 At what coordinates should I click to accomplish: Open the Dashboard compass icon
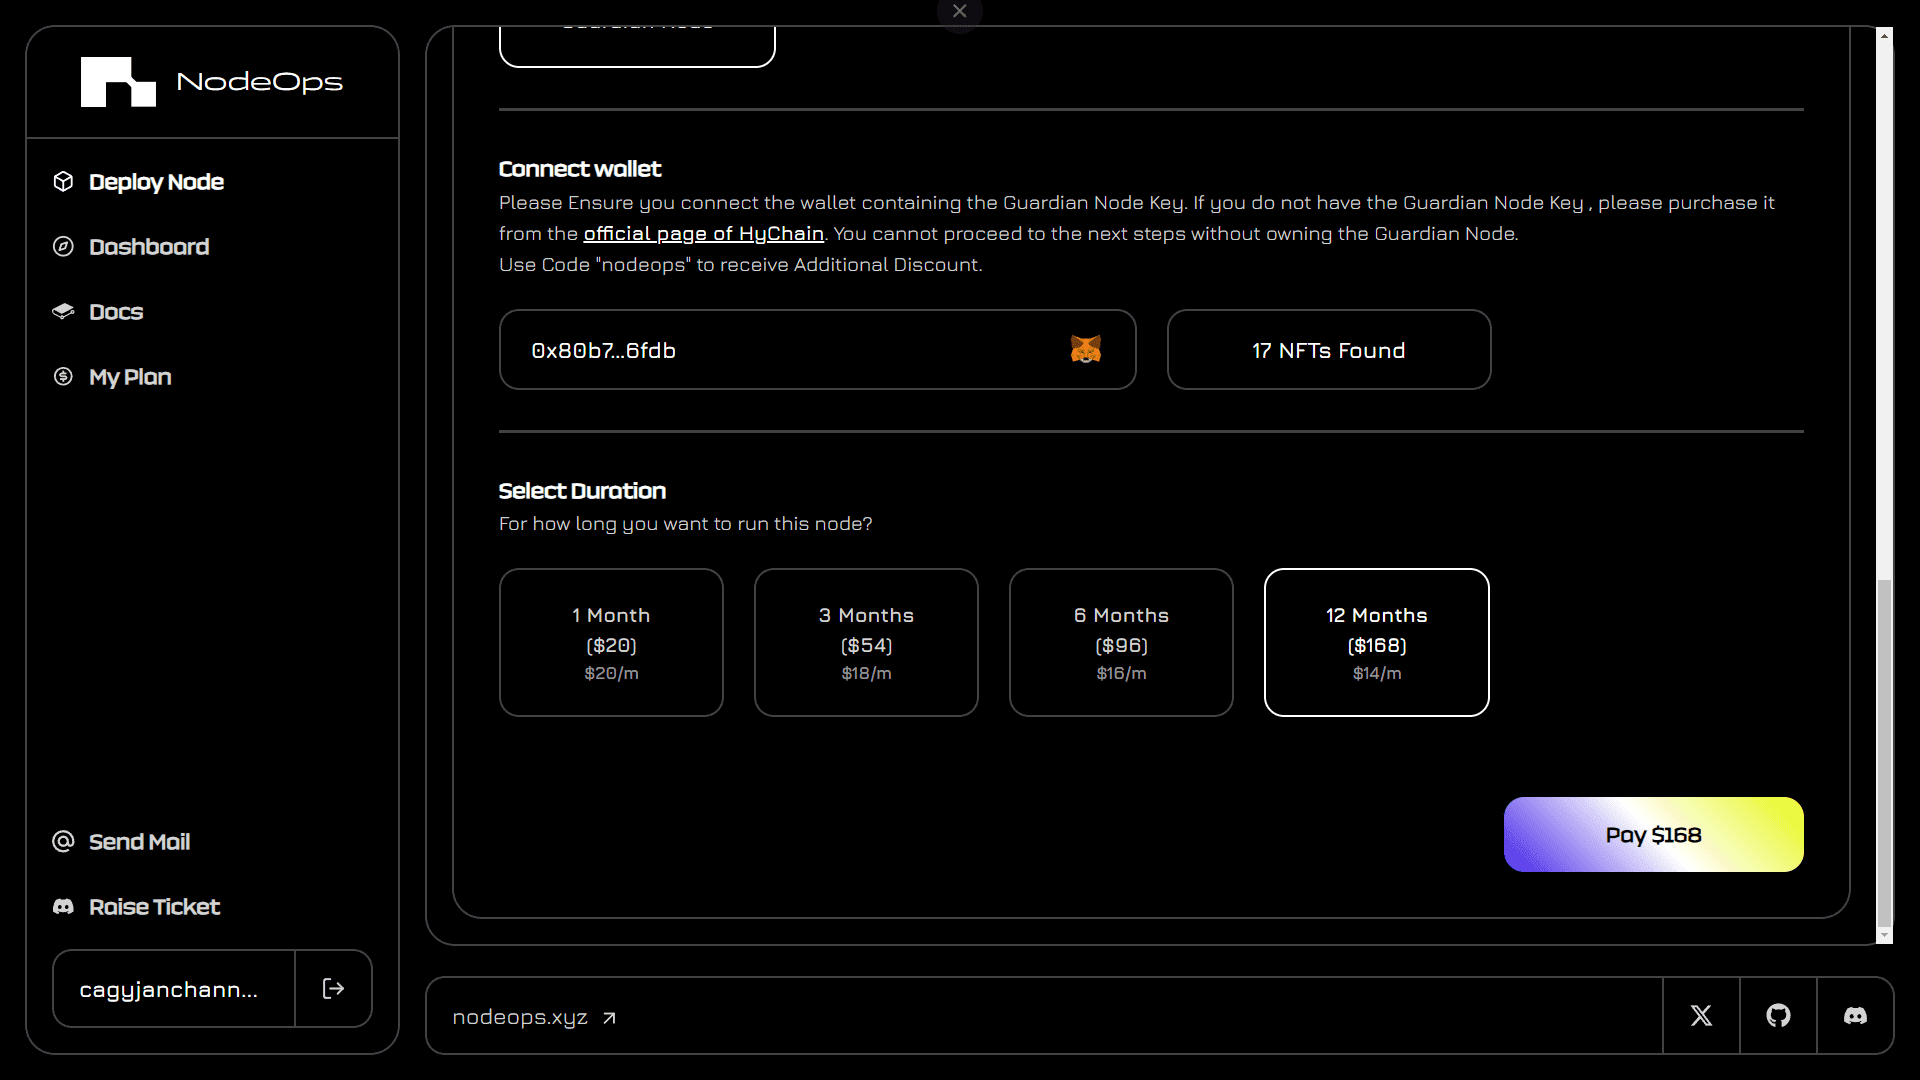[63, 247]
